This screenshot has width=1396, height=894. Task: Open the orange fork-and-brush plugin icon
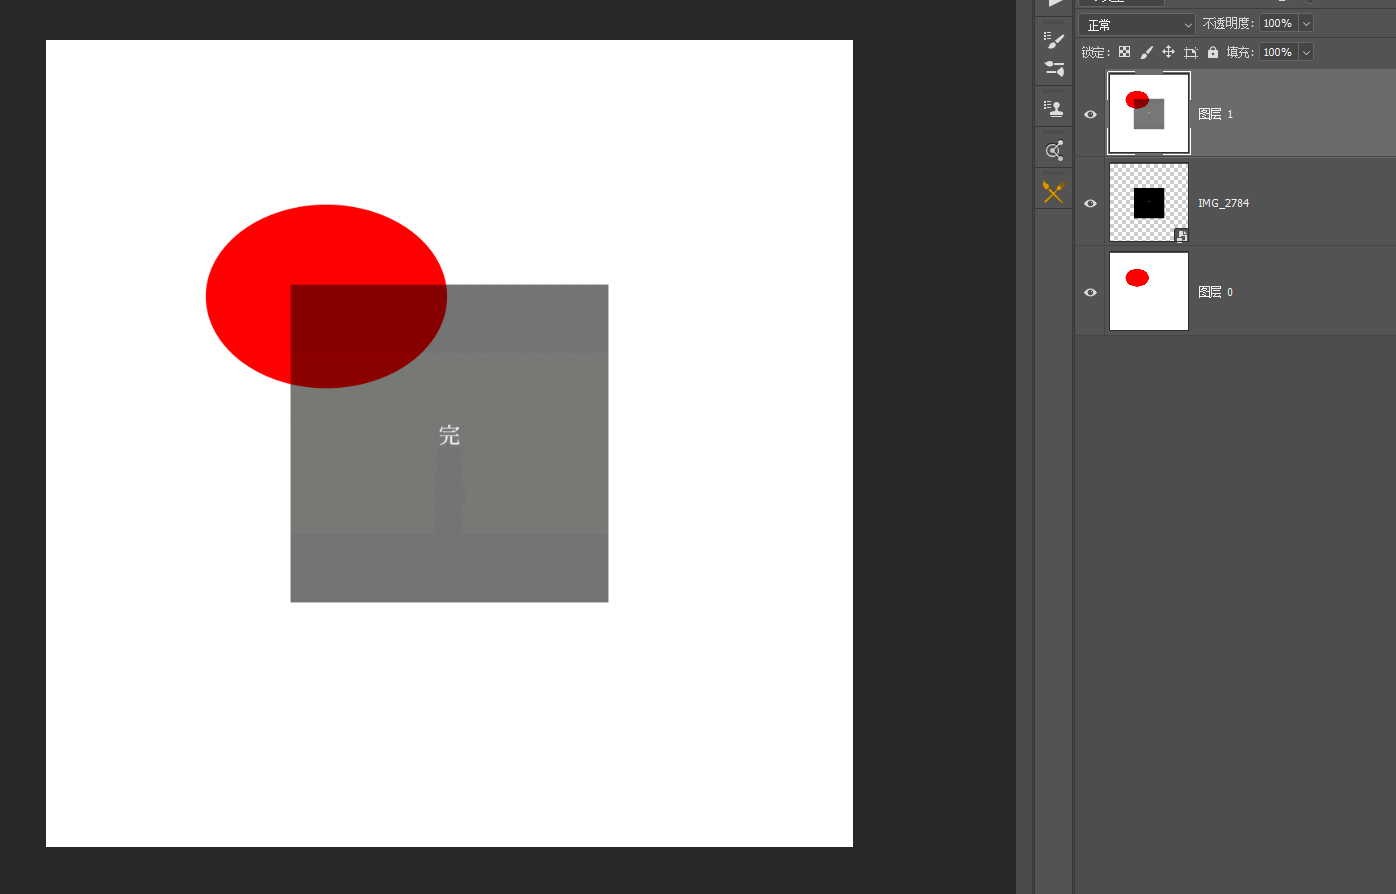tap(1054, 191)
